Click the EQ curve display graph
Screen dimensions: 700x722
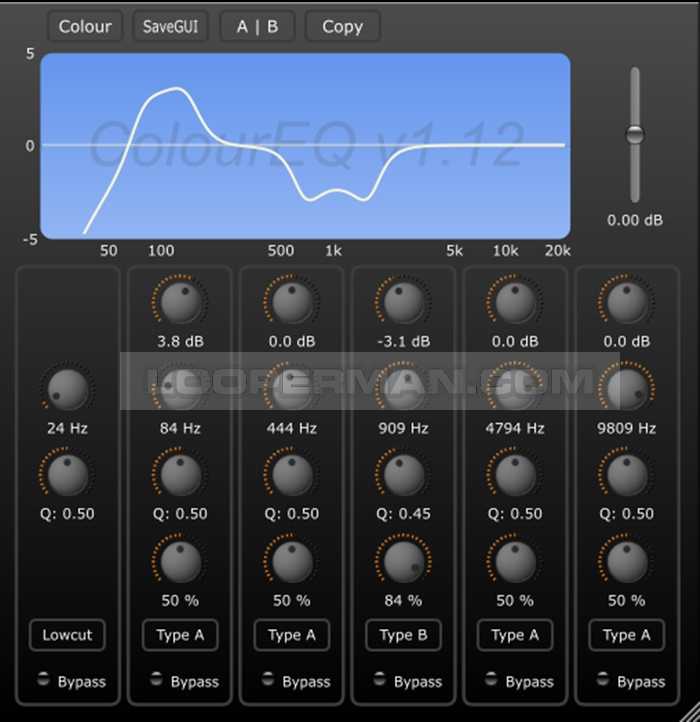(x=305, y=146)
